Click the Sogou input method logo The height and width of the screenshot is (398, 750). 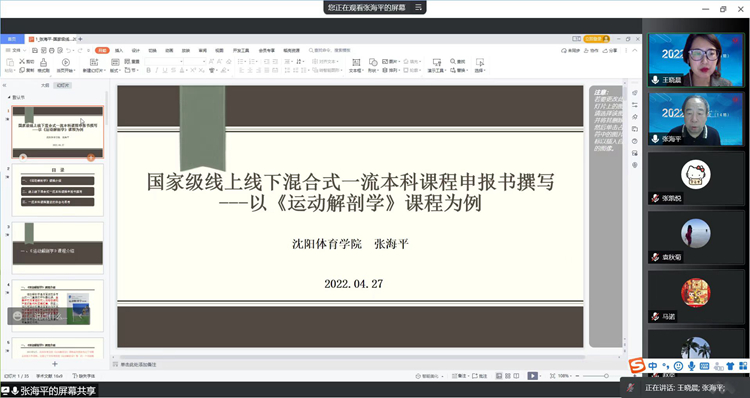click(637, 366)
